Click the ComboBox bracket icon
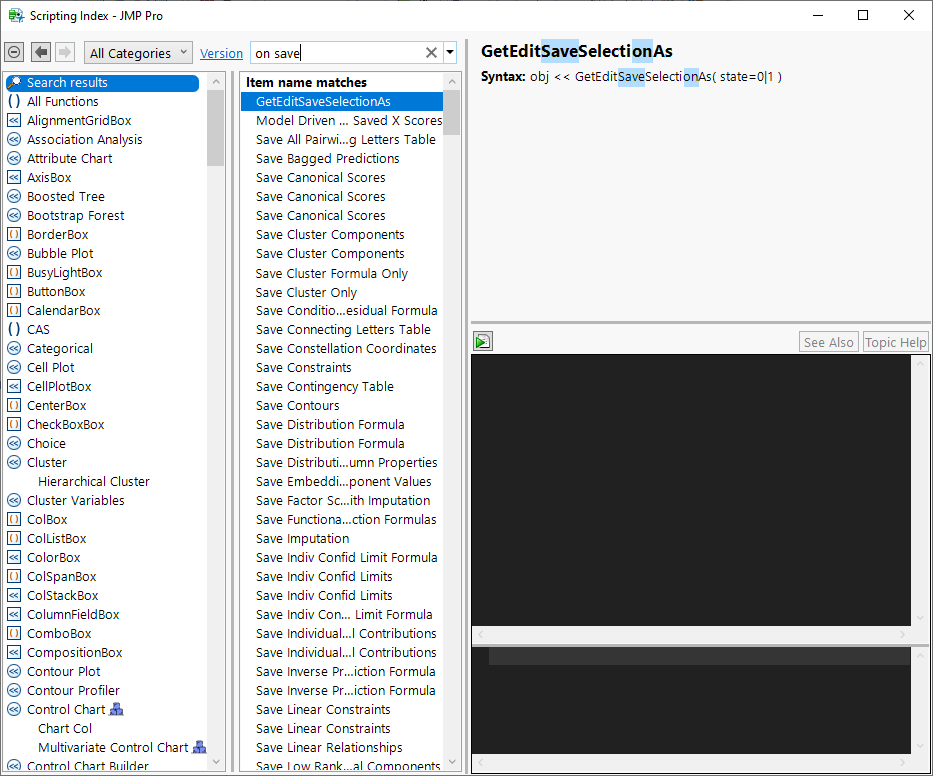Screen dimensions: 933x776 pyautogui.click(x=14, y=633)
